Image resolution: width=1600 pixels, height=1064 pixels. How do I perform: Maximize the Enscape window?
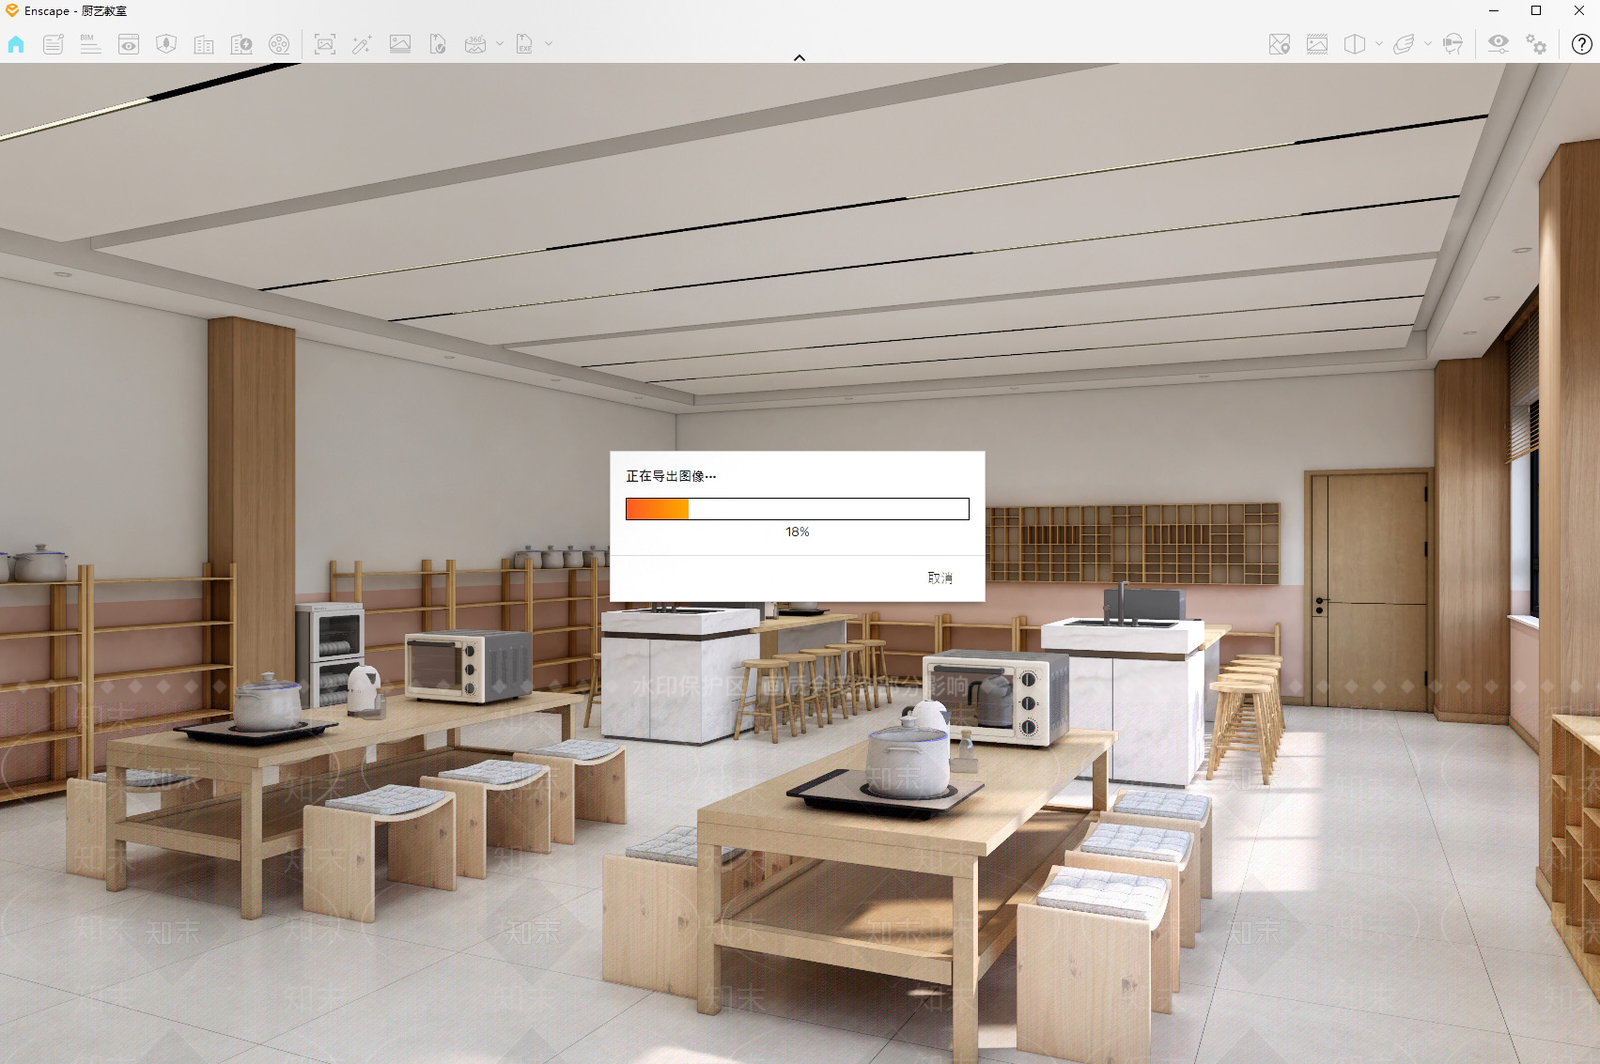pyautogui.click(x=1536, y=11)
